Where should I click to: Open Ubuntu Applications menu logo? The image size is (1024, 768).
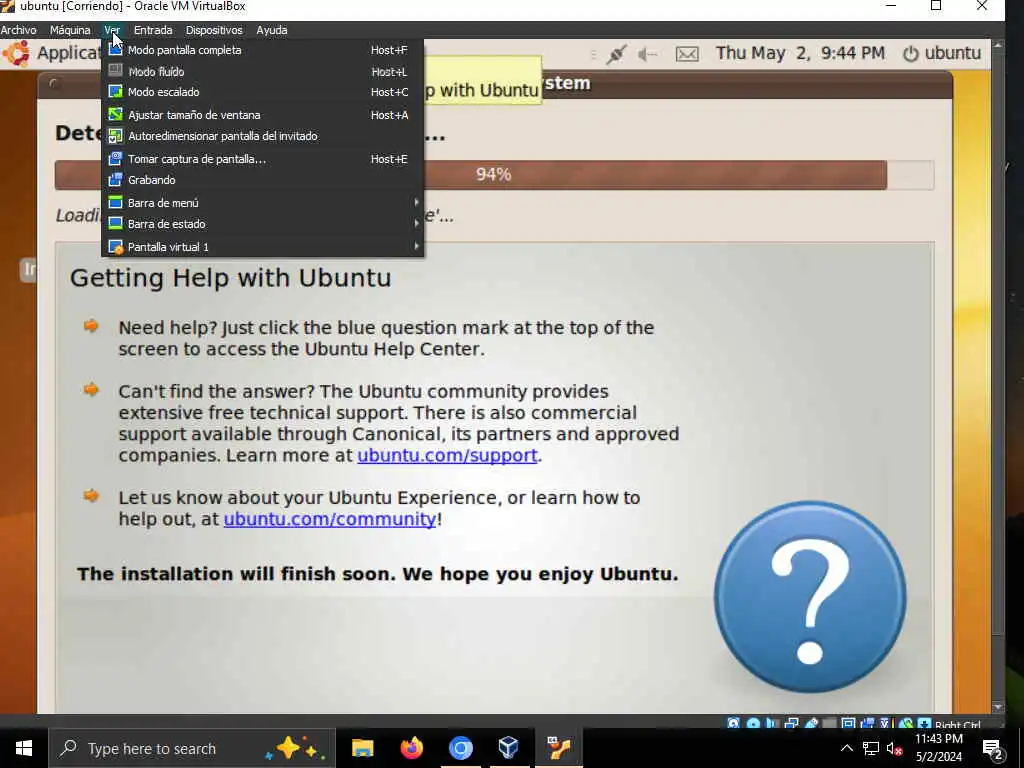point(16,54)
